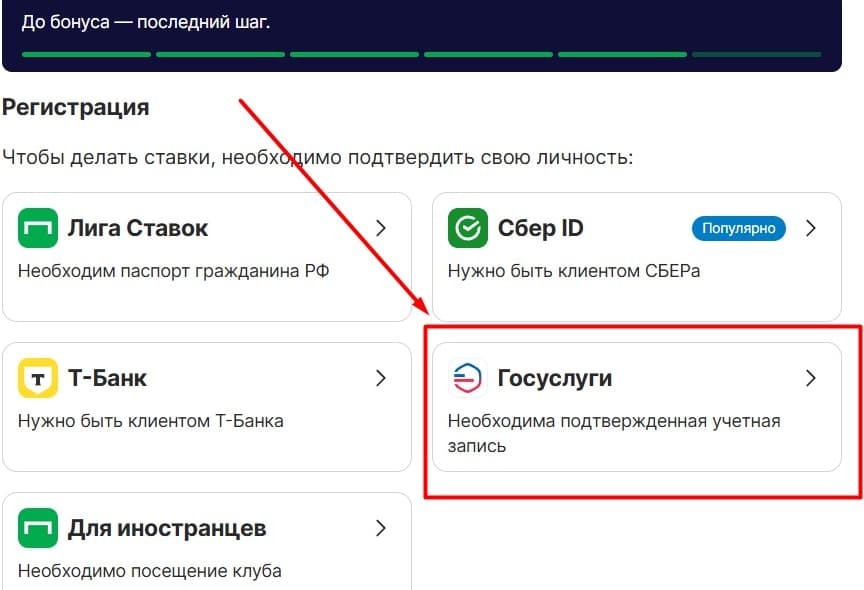Click the blue Популярно badge
The width and height of the screenshot is (864, 590).
(738, 228)
